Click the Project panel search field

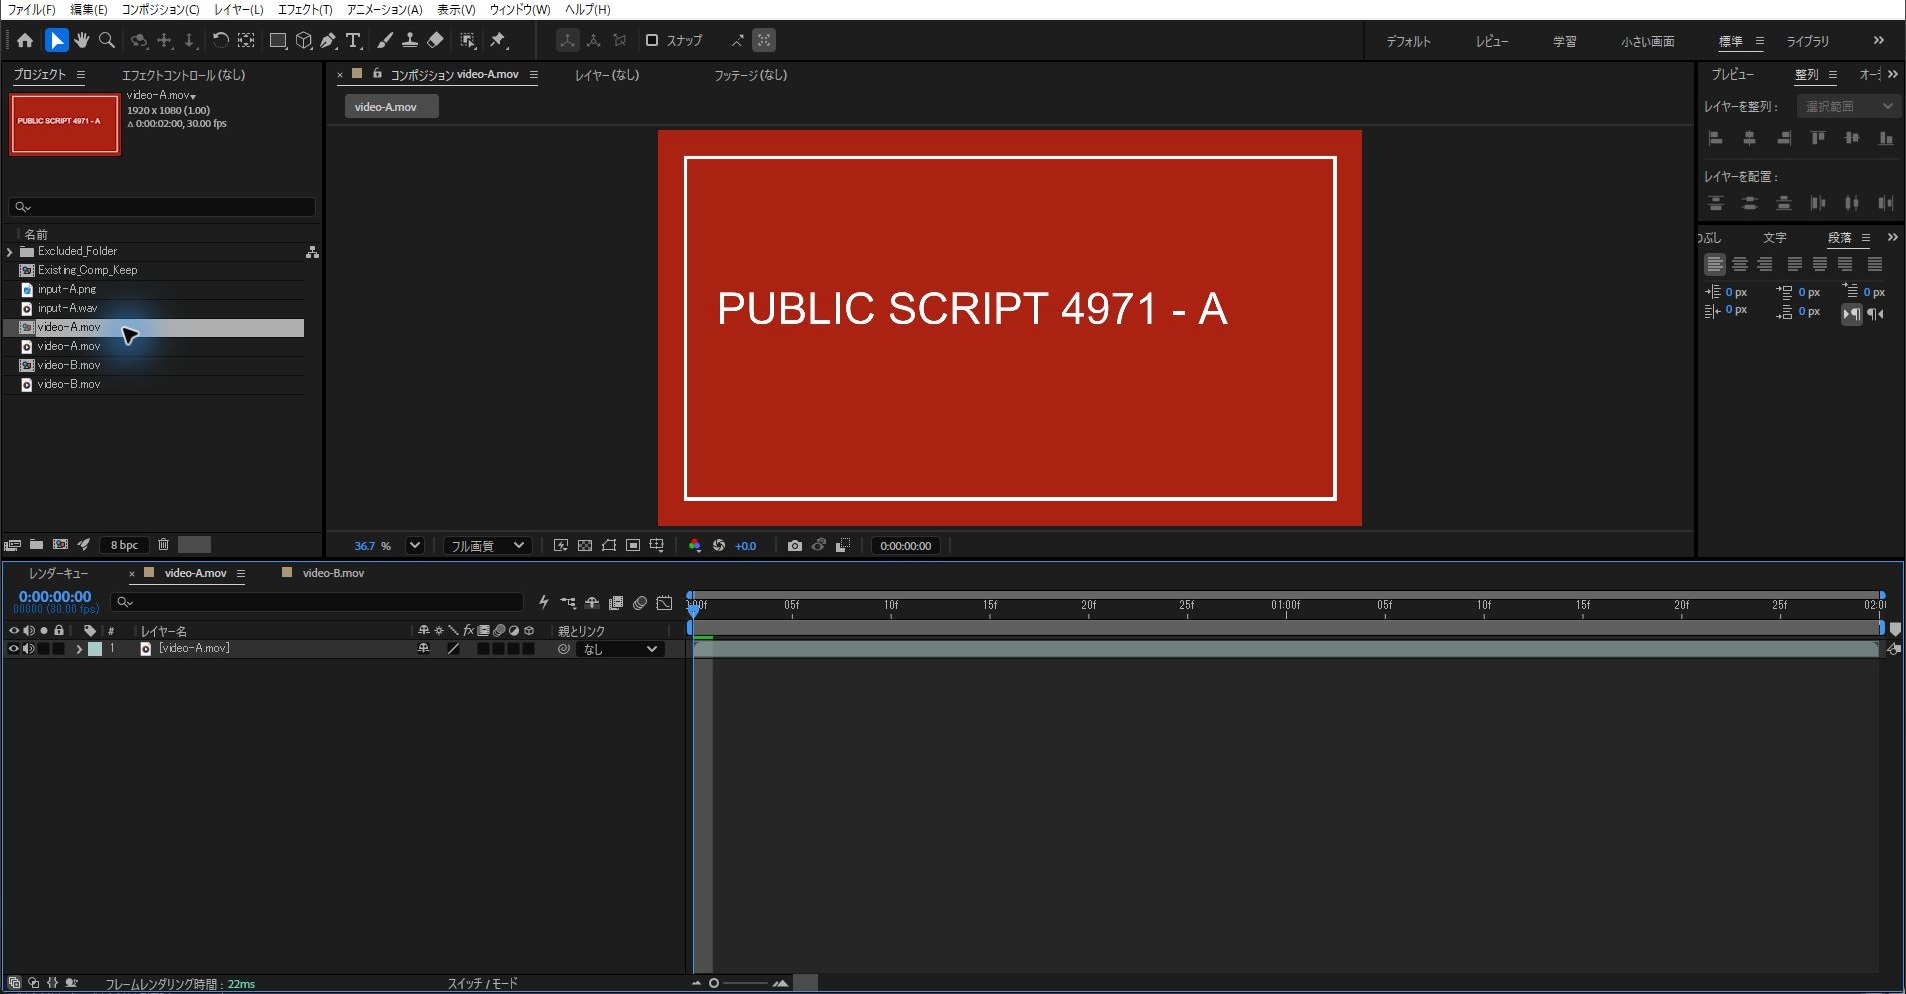162,207
